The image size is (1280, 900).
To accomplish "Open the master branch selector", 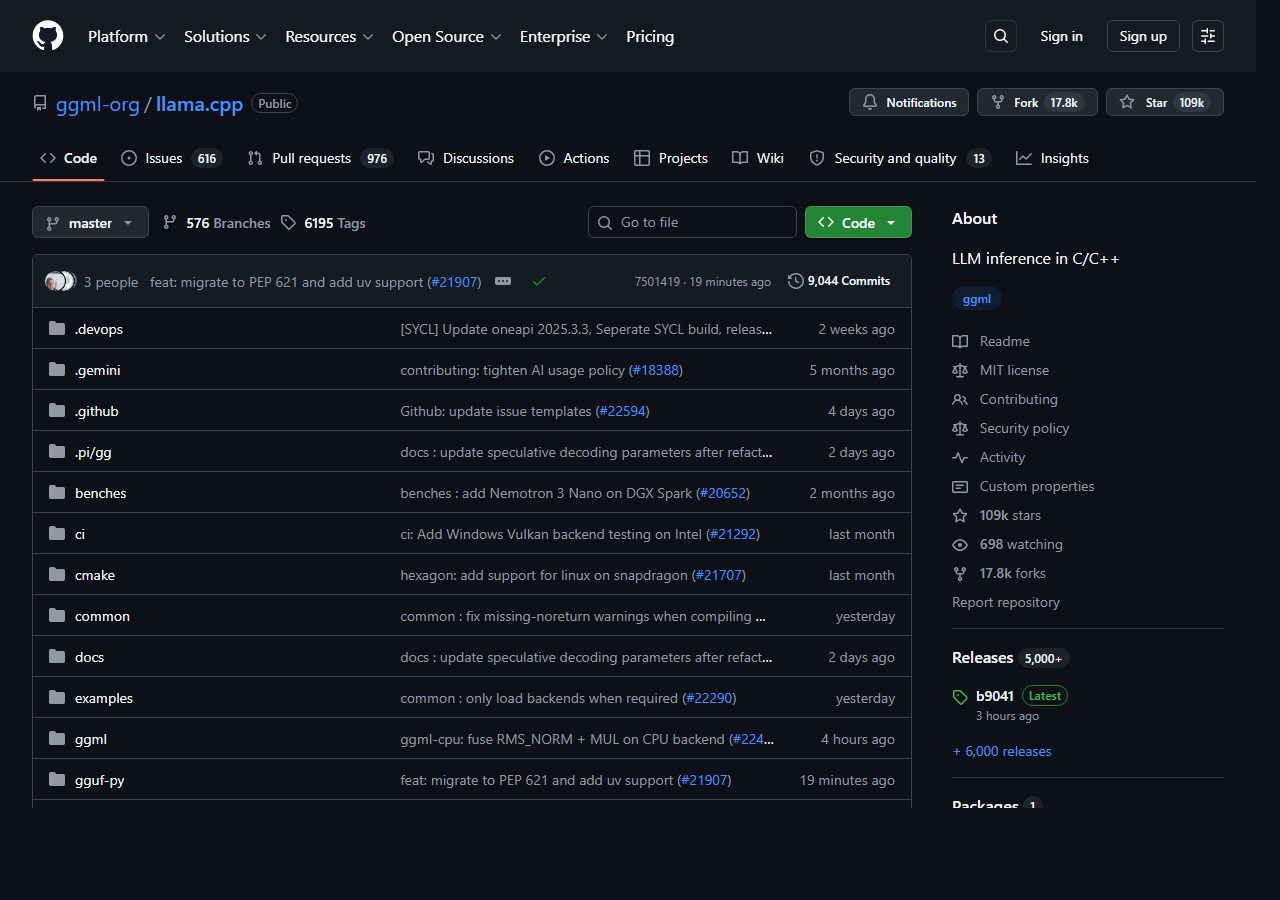I will [x=90, y=222].
